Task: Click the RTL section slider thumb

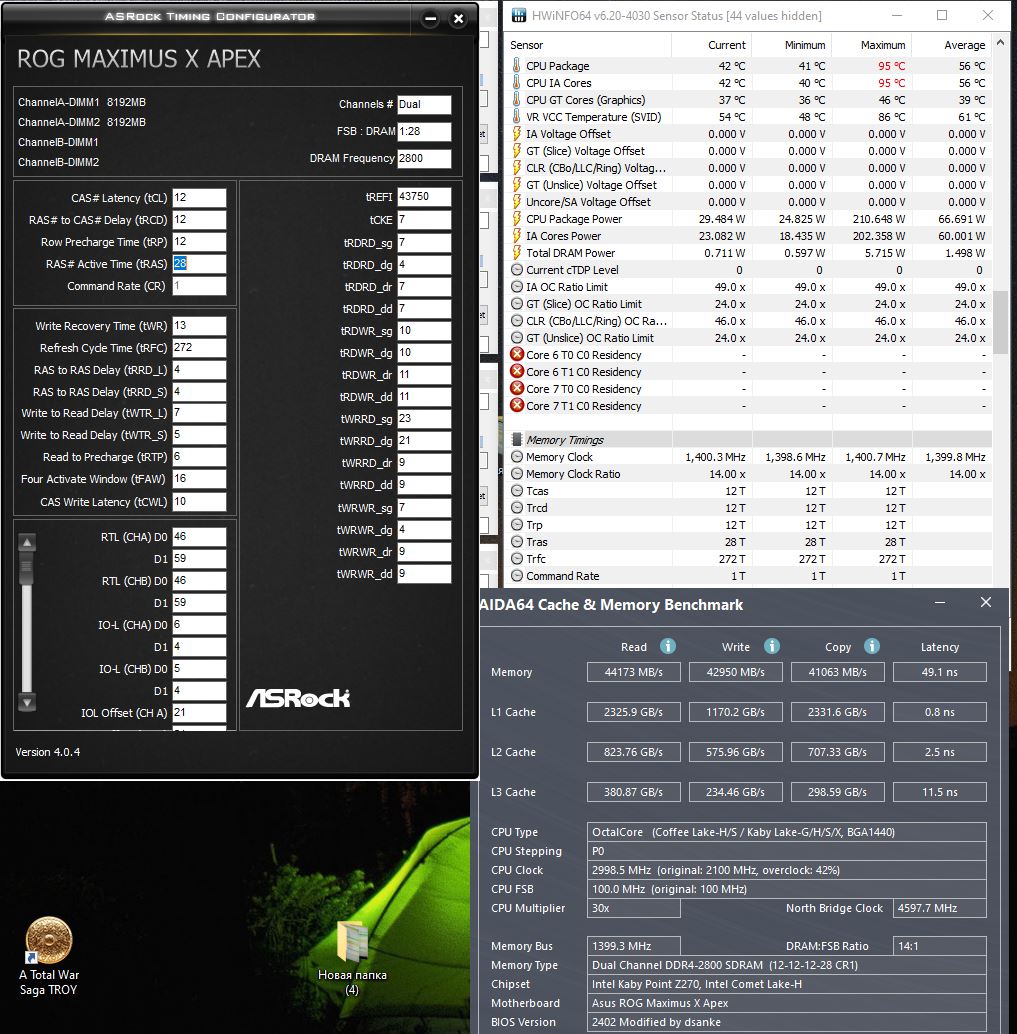Action: pyautogui.click(x=27, y=568)
